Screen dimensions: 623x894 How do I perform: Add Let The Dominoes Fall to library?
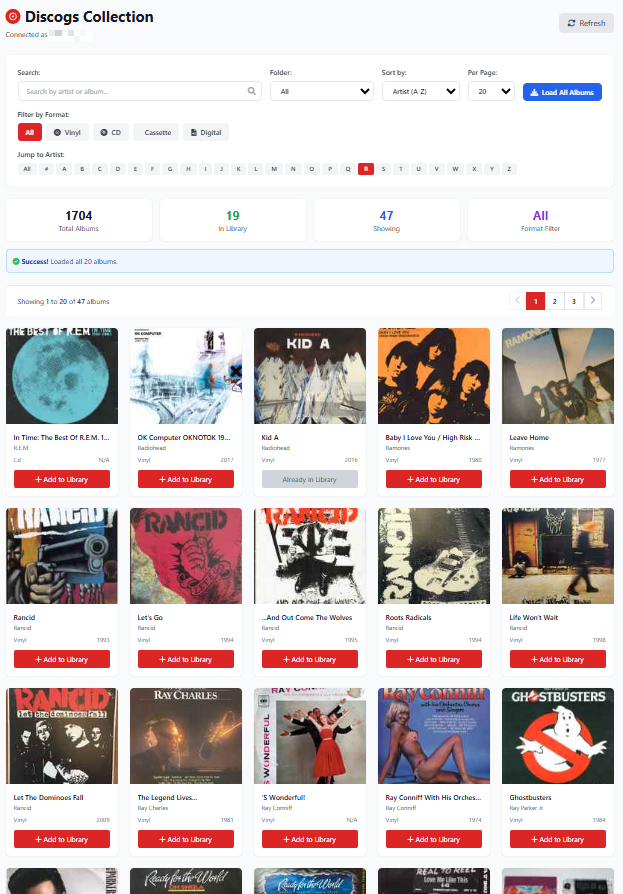point(62,839)
